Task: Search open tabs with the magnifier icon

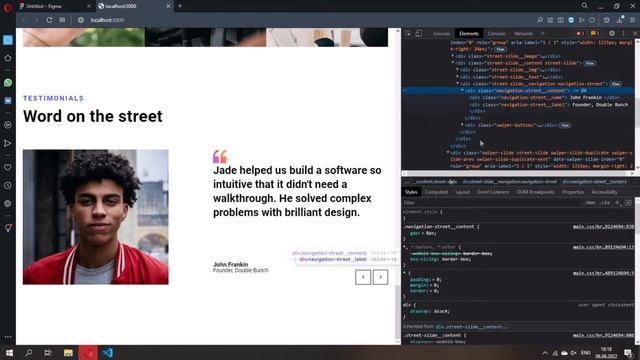Action: tap(584, 6)
